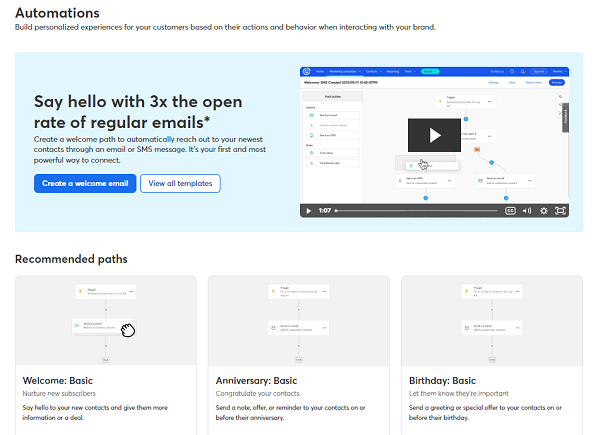Open View all templates
The width and height of the screenshot is (600, 435).
point(180,184)
